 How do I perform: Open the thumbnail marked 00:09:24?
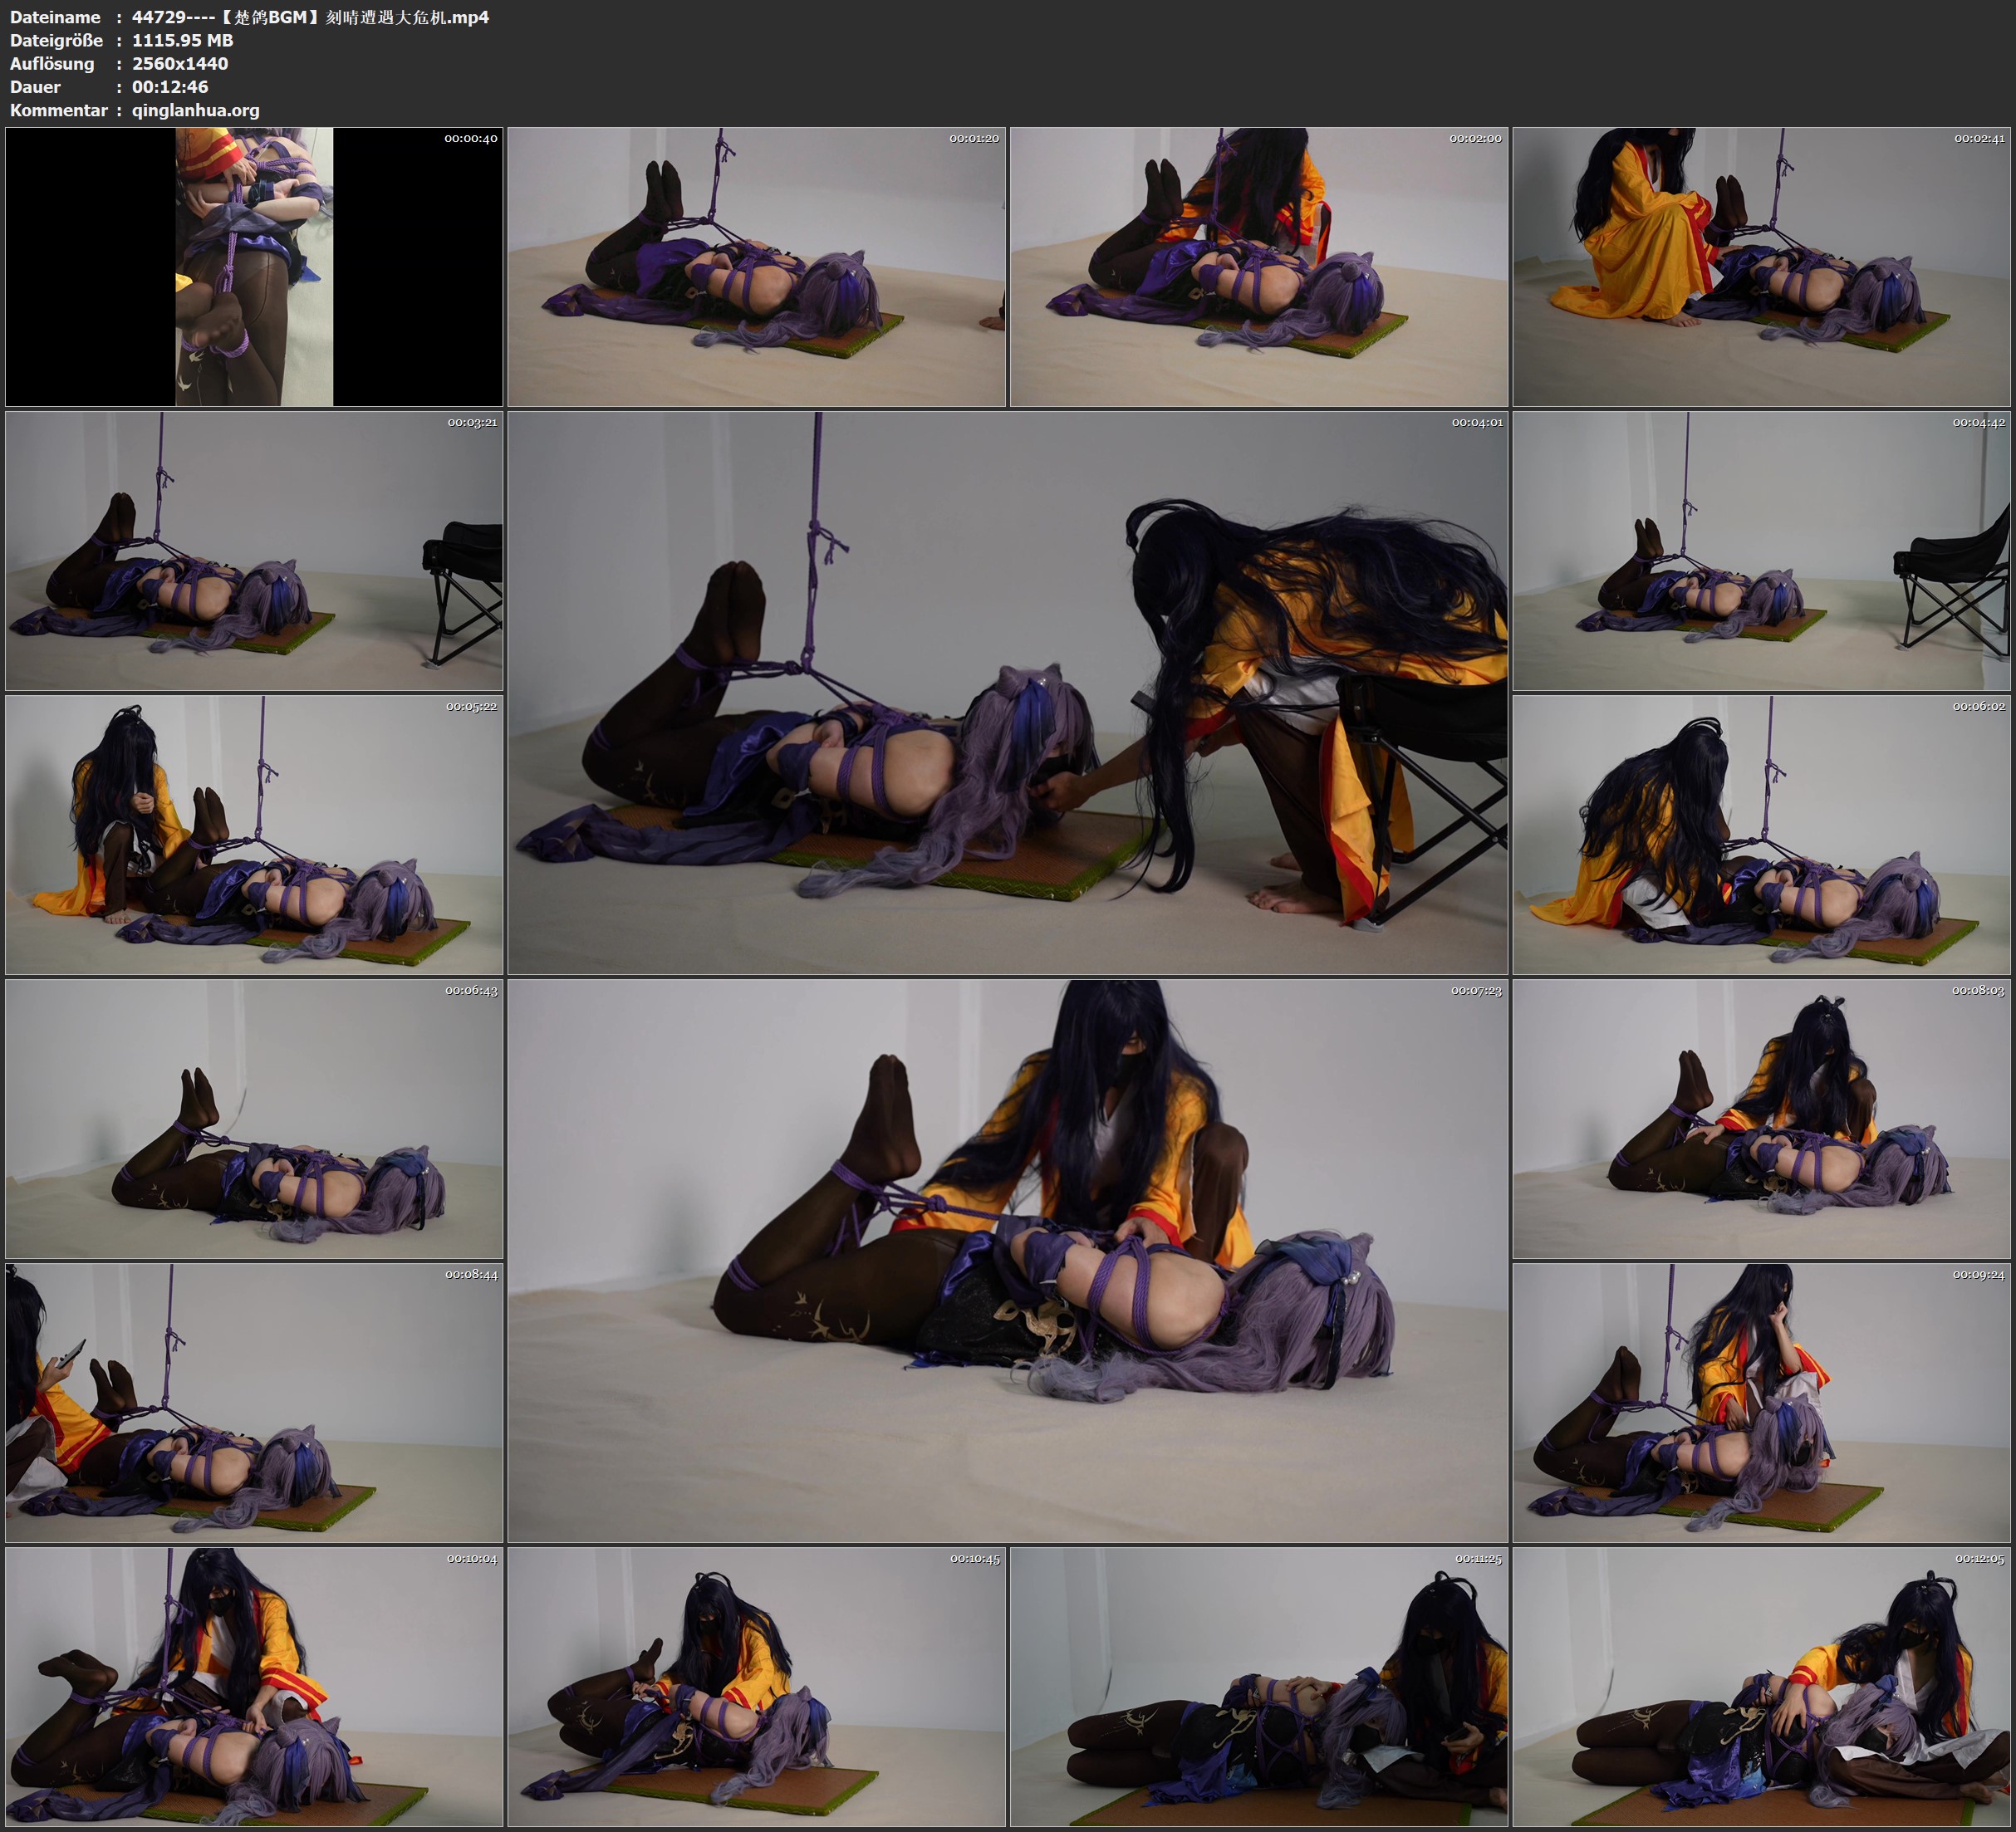point(1761,1402)
